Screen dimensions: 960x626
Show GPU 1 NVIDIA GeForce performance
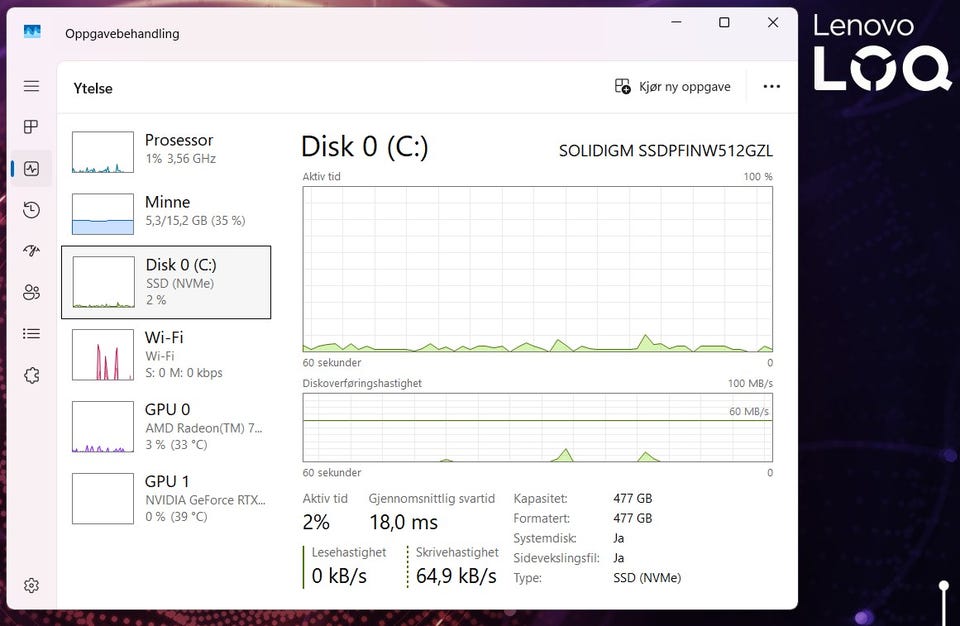(x=166, y=499)
